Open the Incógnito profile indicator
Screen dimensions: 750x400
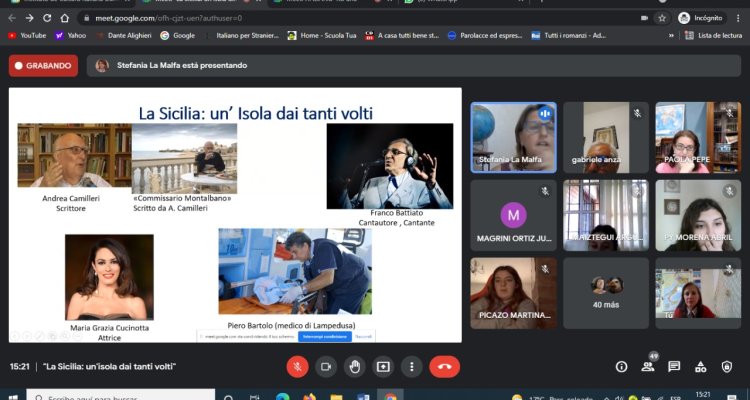(x=701, y=18)
